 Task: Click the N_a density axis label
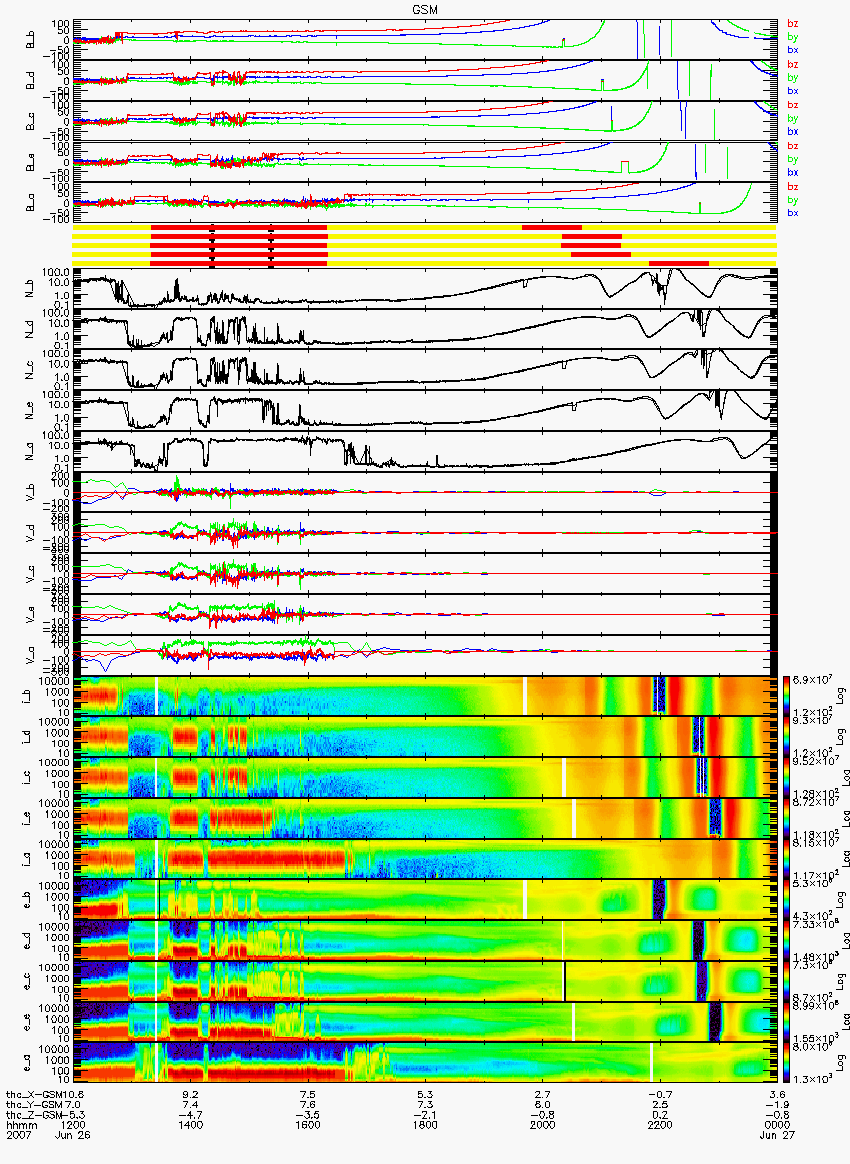click(31, 451)
